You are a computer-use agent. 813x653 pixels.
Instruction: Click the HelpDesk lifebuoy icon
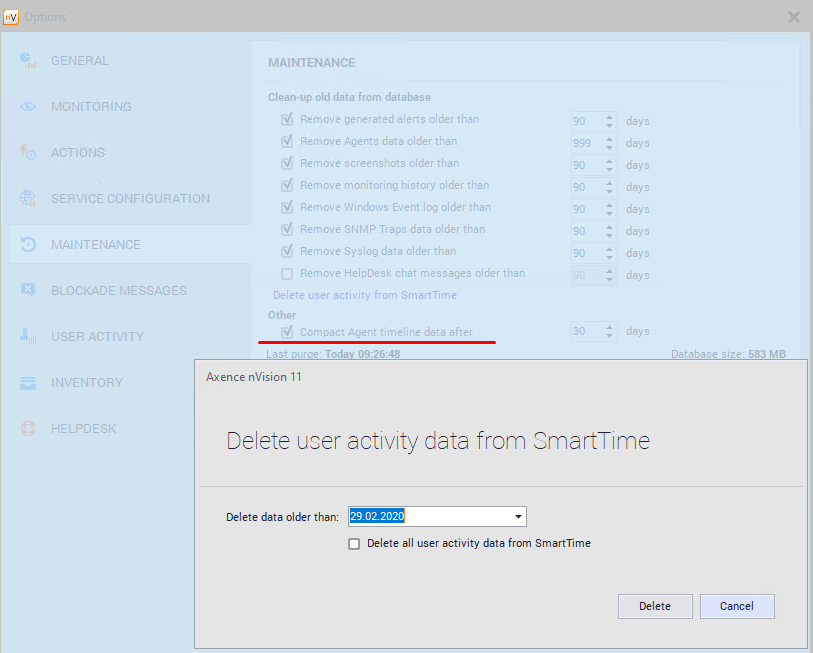coord(28,429)
